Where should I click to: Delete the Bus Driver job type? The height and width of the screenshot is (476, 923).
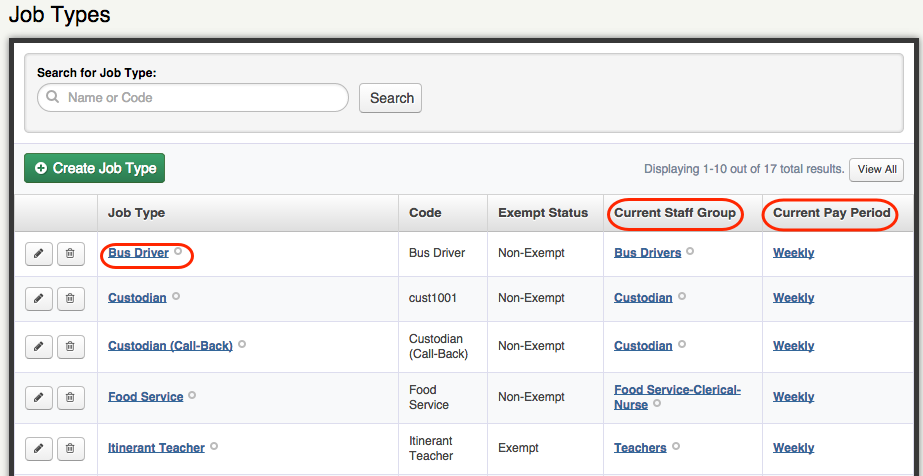(71, 254)
